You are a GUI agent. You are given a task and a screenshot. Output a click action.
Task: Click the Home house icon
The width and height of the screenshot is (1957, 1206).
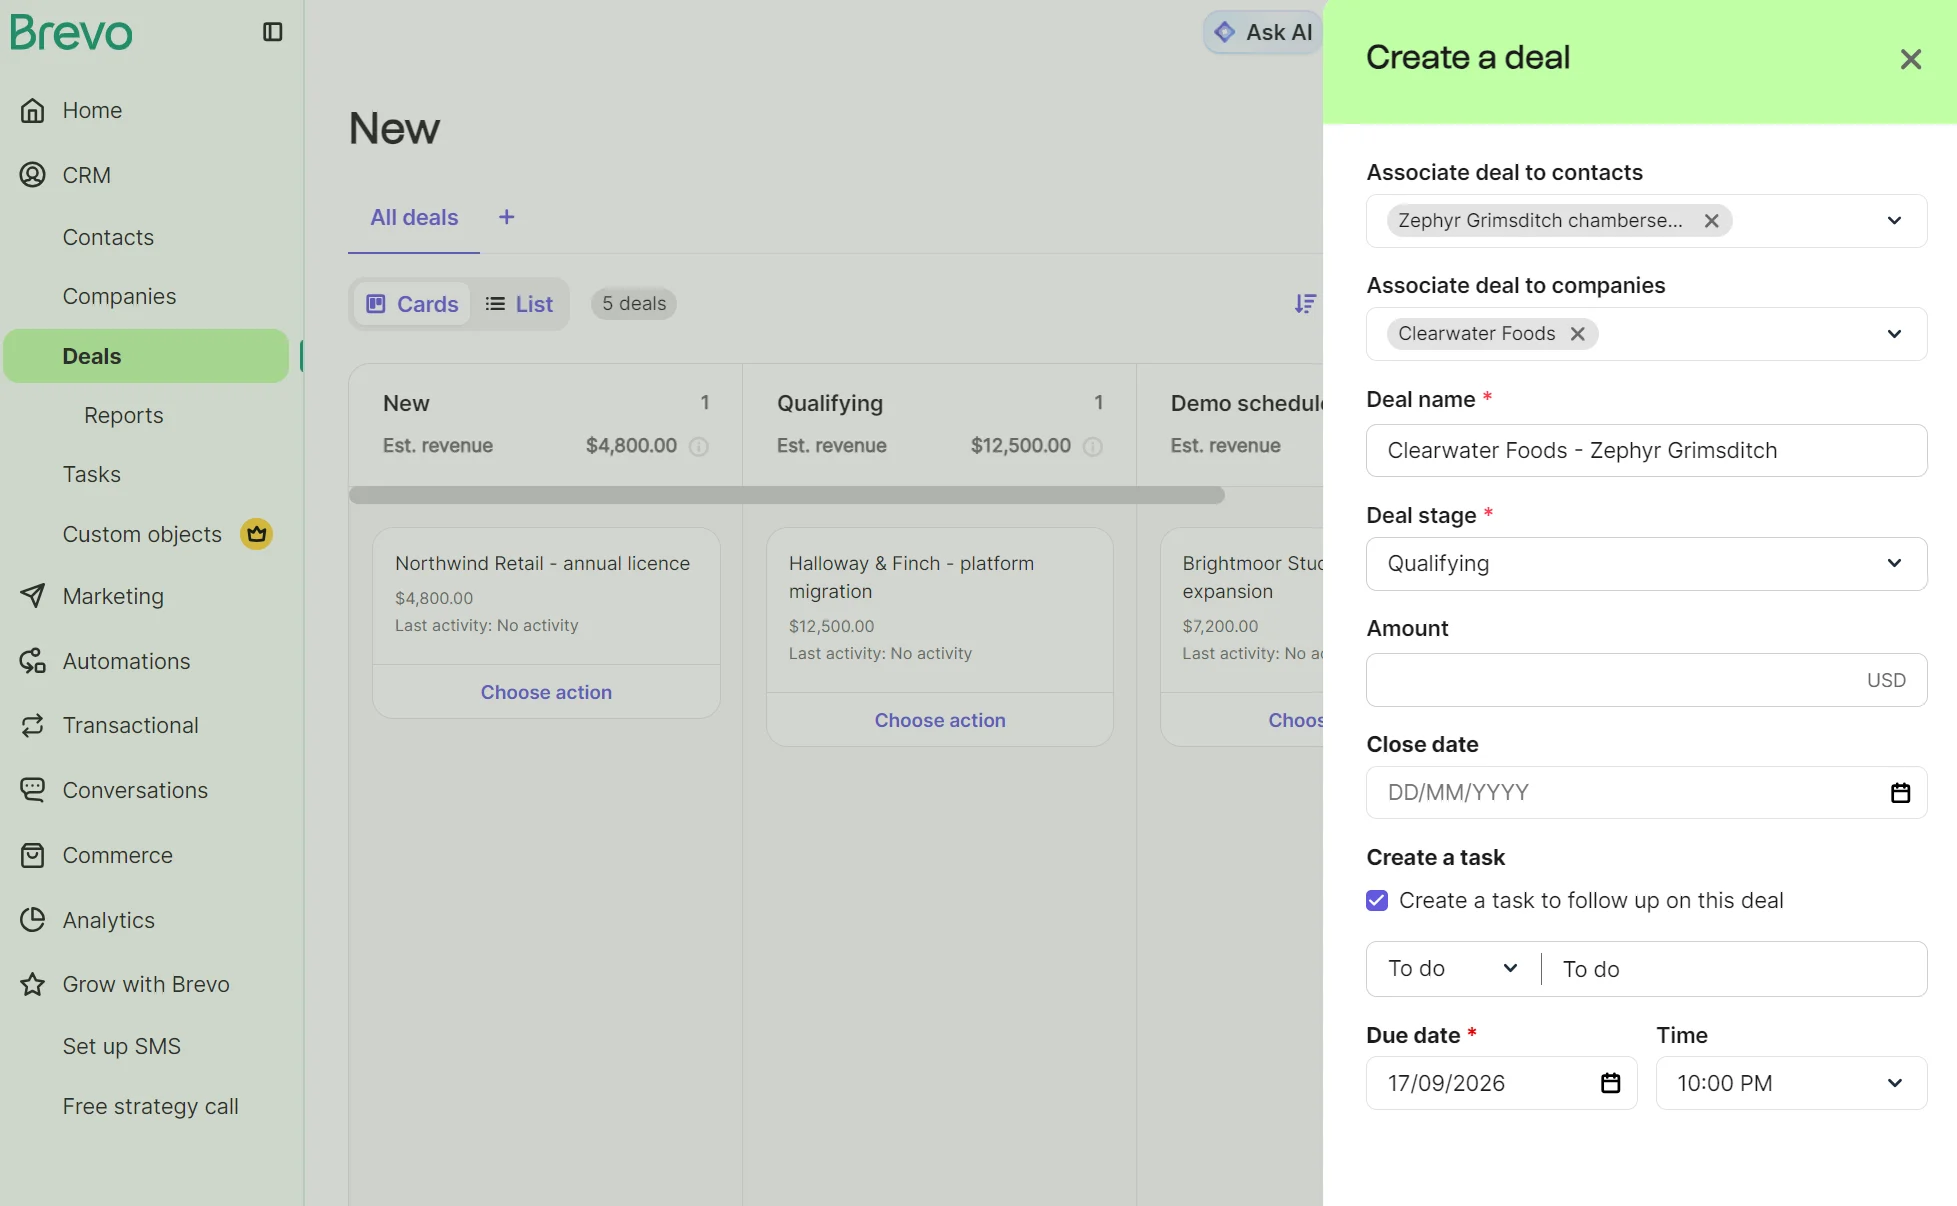tap(33, 110)
